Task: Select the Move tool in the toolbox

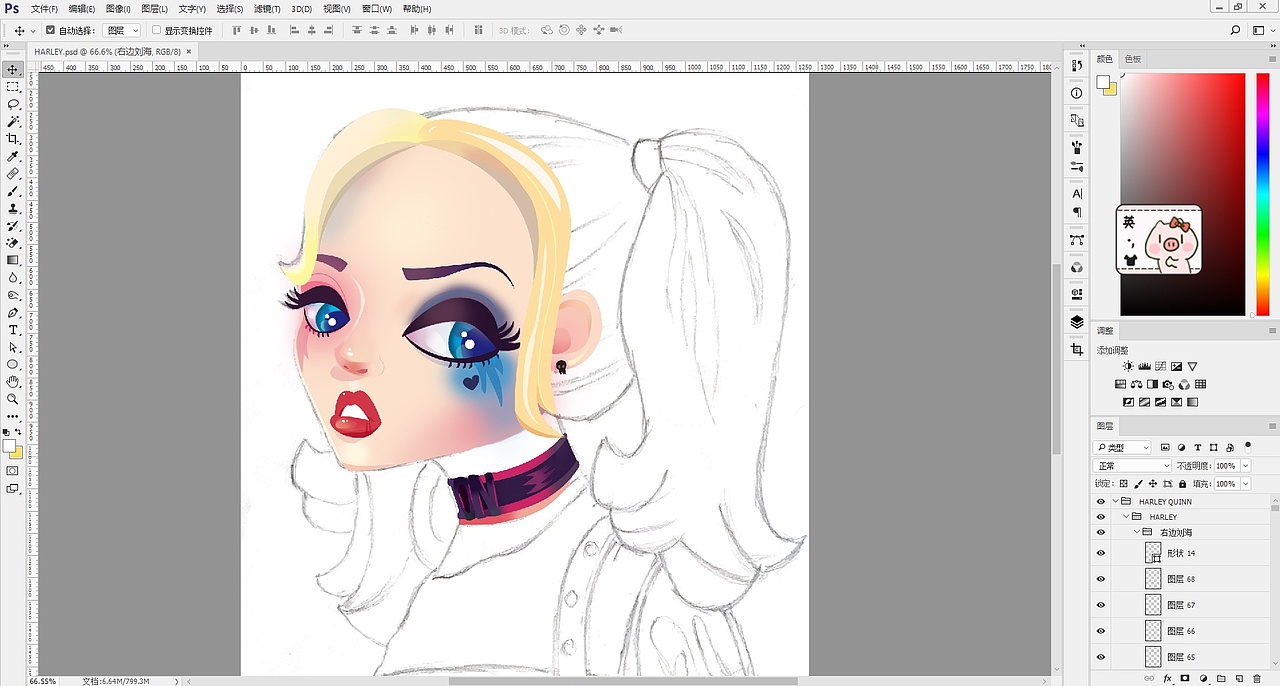Action: point(13,70)
